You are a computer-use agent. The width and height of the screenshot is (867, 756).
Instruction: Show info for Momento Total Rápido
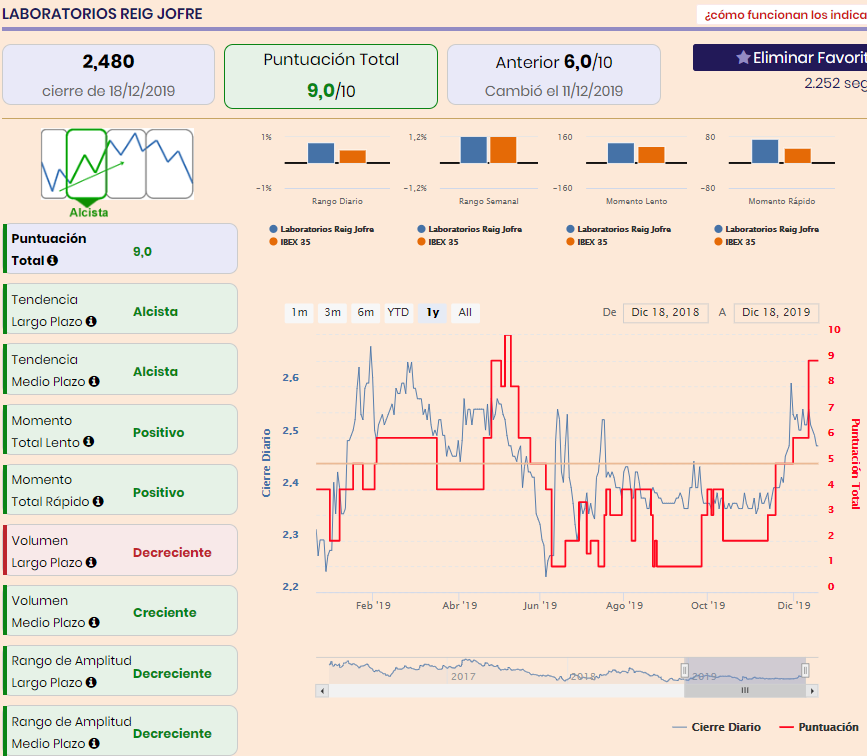tap(98, 501)
